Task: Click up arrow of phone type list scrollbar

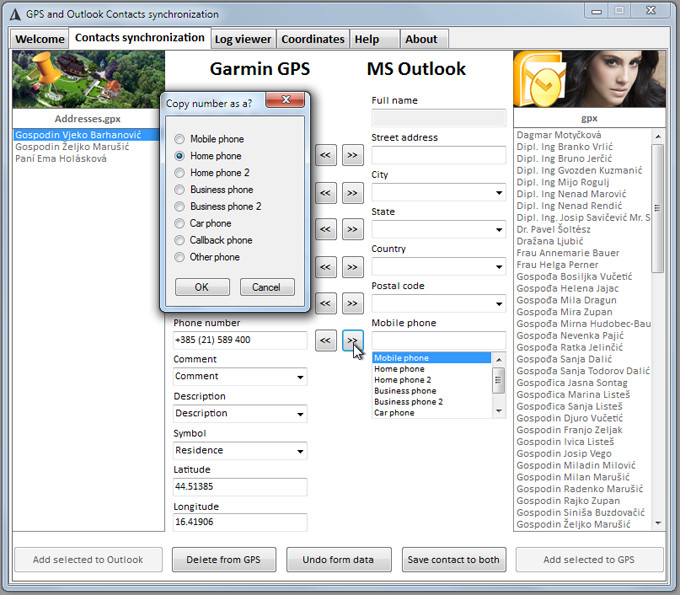Action: 499,360
